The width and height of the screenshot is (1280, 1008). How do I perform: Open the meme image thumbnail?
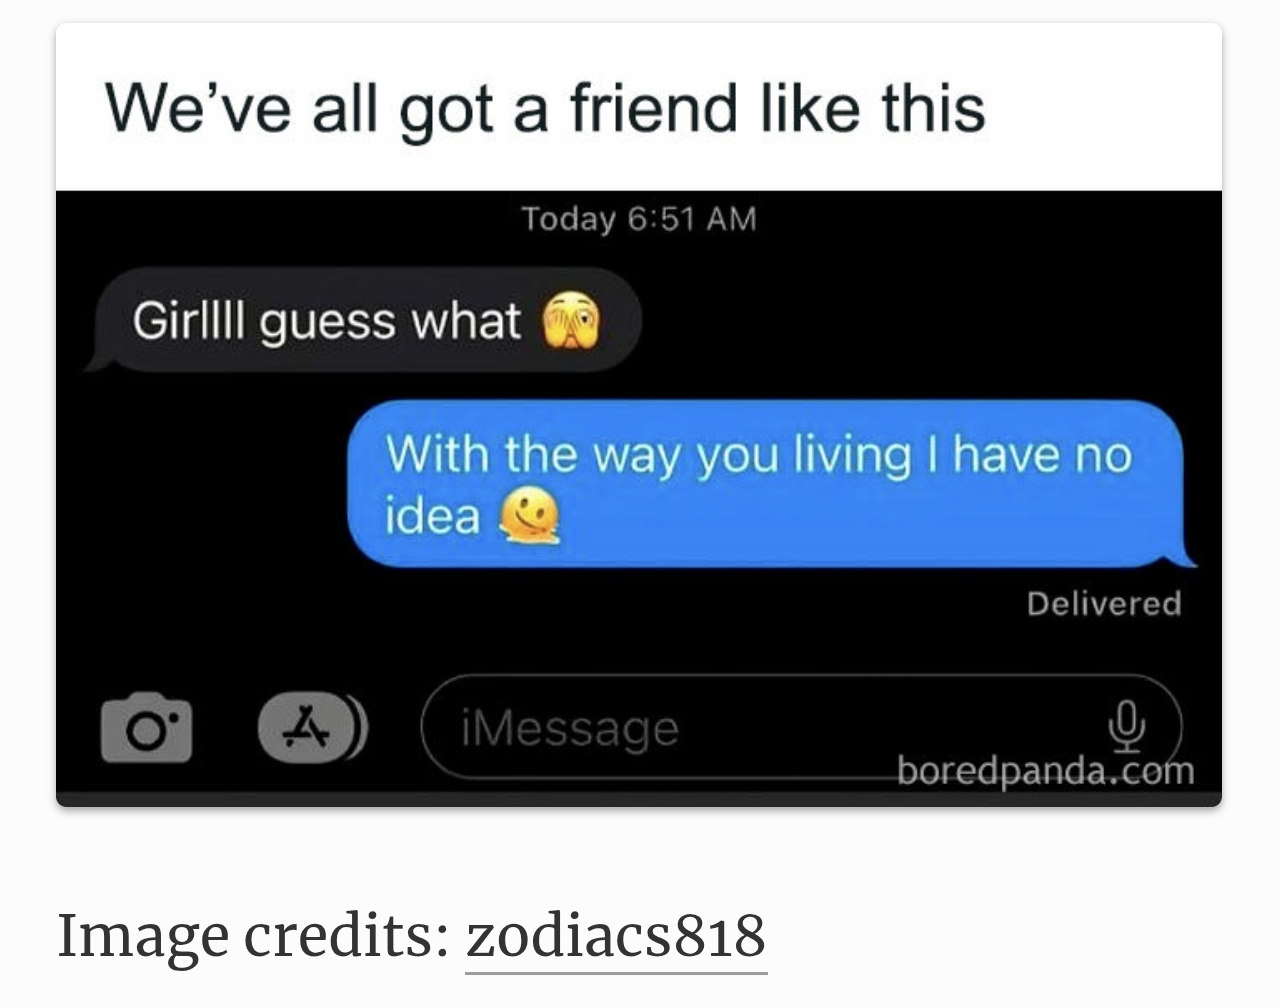pos(639,415)
